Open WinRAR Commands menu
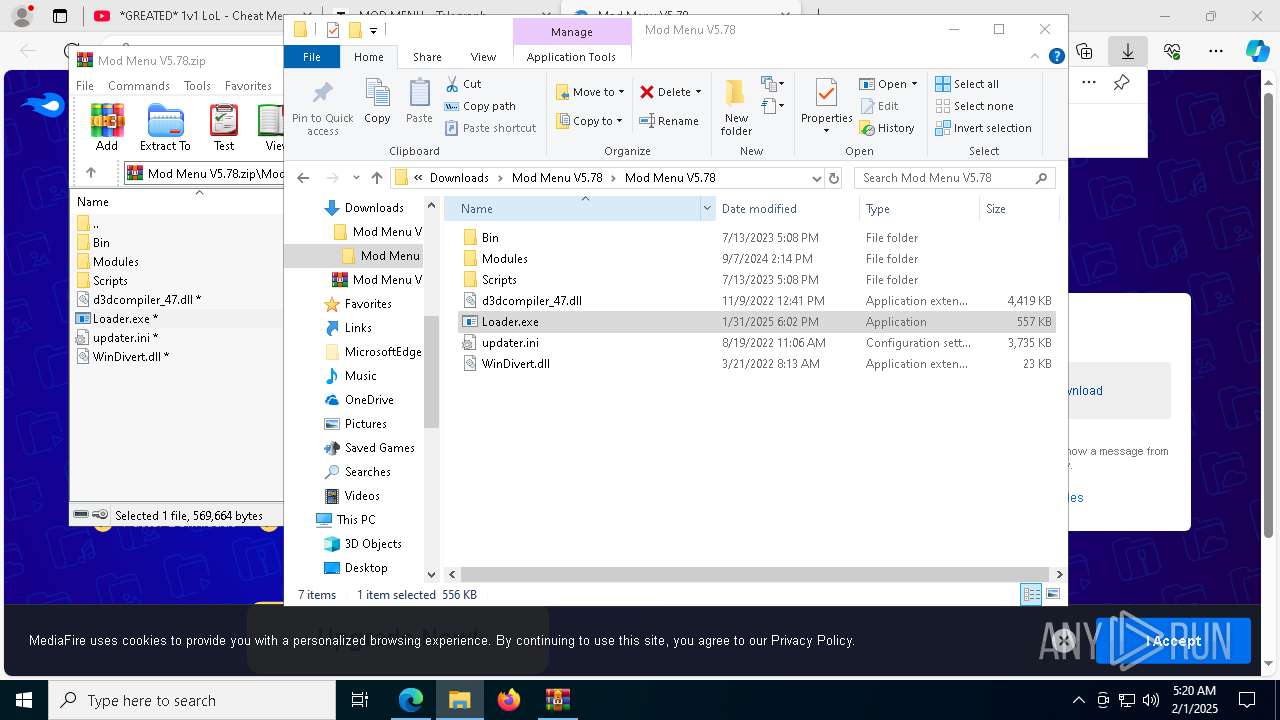This screenshot has width=1280, height=720. click(139, 86)
